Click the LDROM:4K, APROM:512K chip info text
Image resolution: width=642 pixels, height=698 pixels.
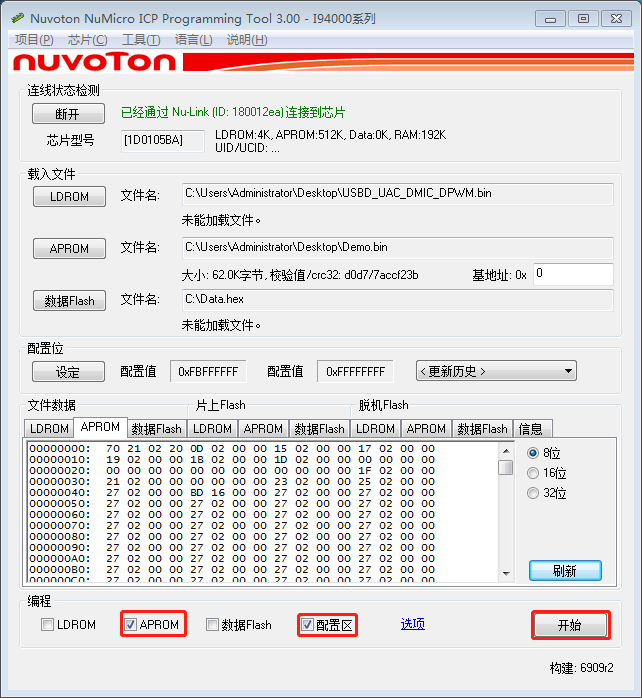click(x=330, y=135)
